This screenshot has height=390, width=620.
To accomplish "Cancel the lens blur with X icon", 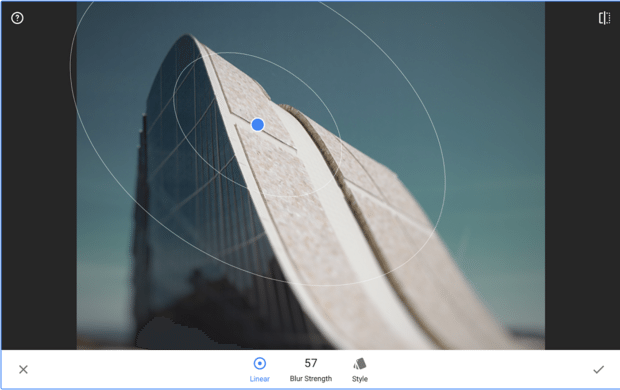I will [23, 369].
